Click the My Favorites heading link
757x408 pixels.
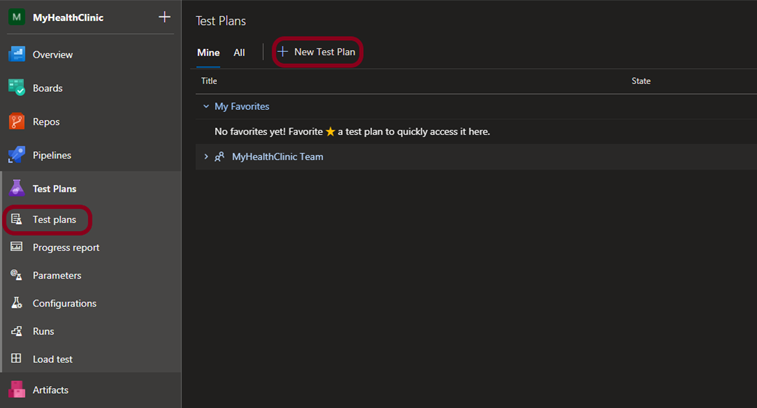(241, 106)
